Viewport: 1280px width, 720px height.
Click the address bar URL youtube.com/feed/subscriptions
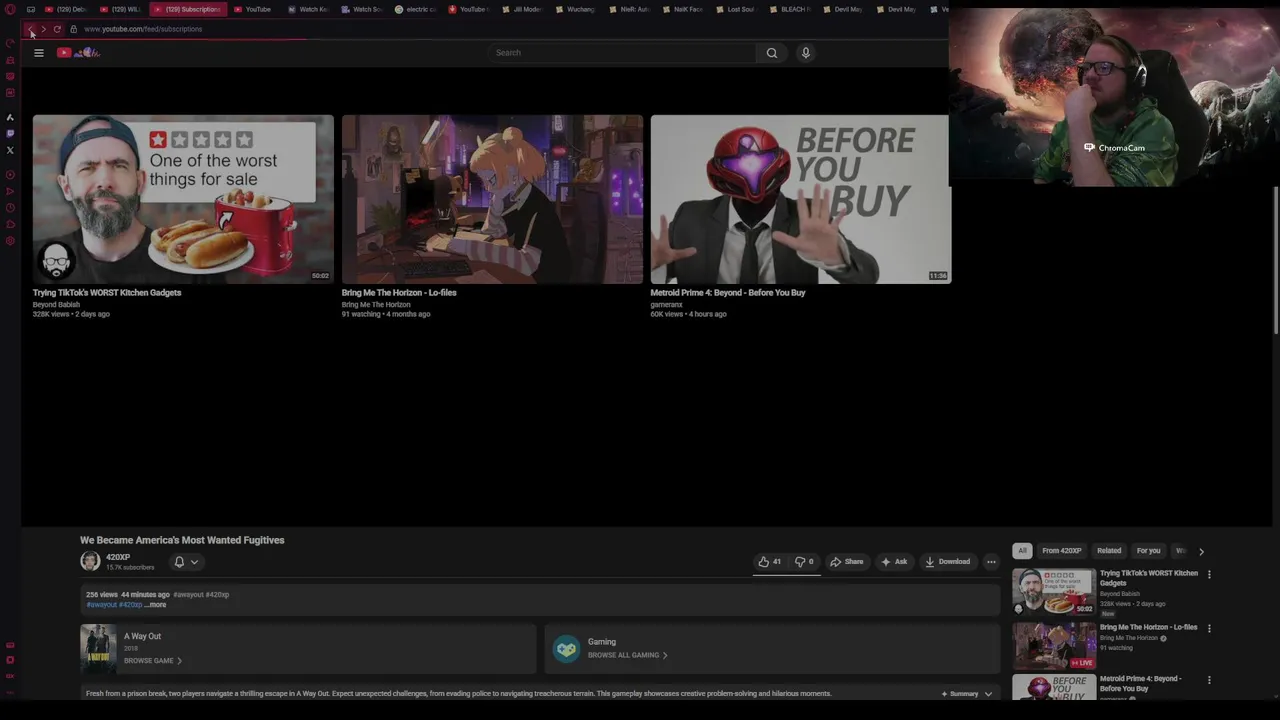tap(143, 29)
